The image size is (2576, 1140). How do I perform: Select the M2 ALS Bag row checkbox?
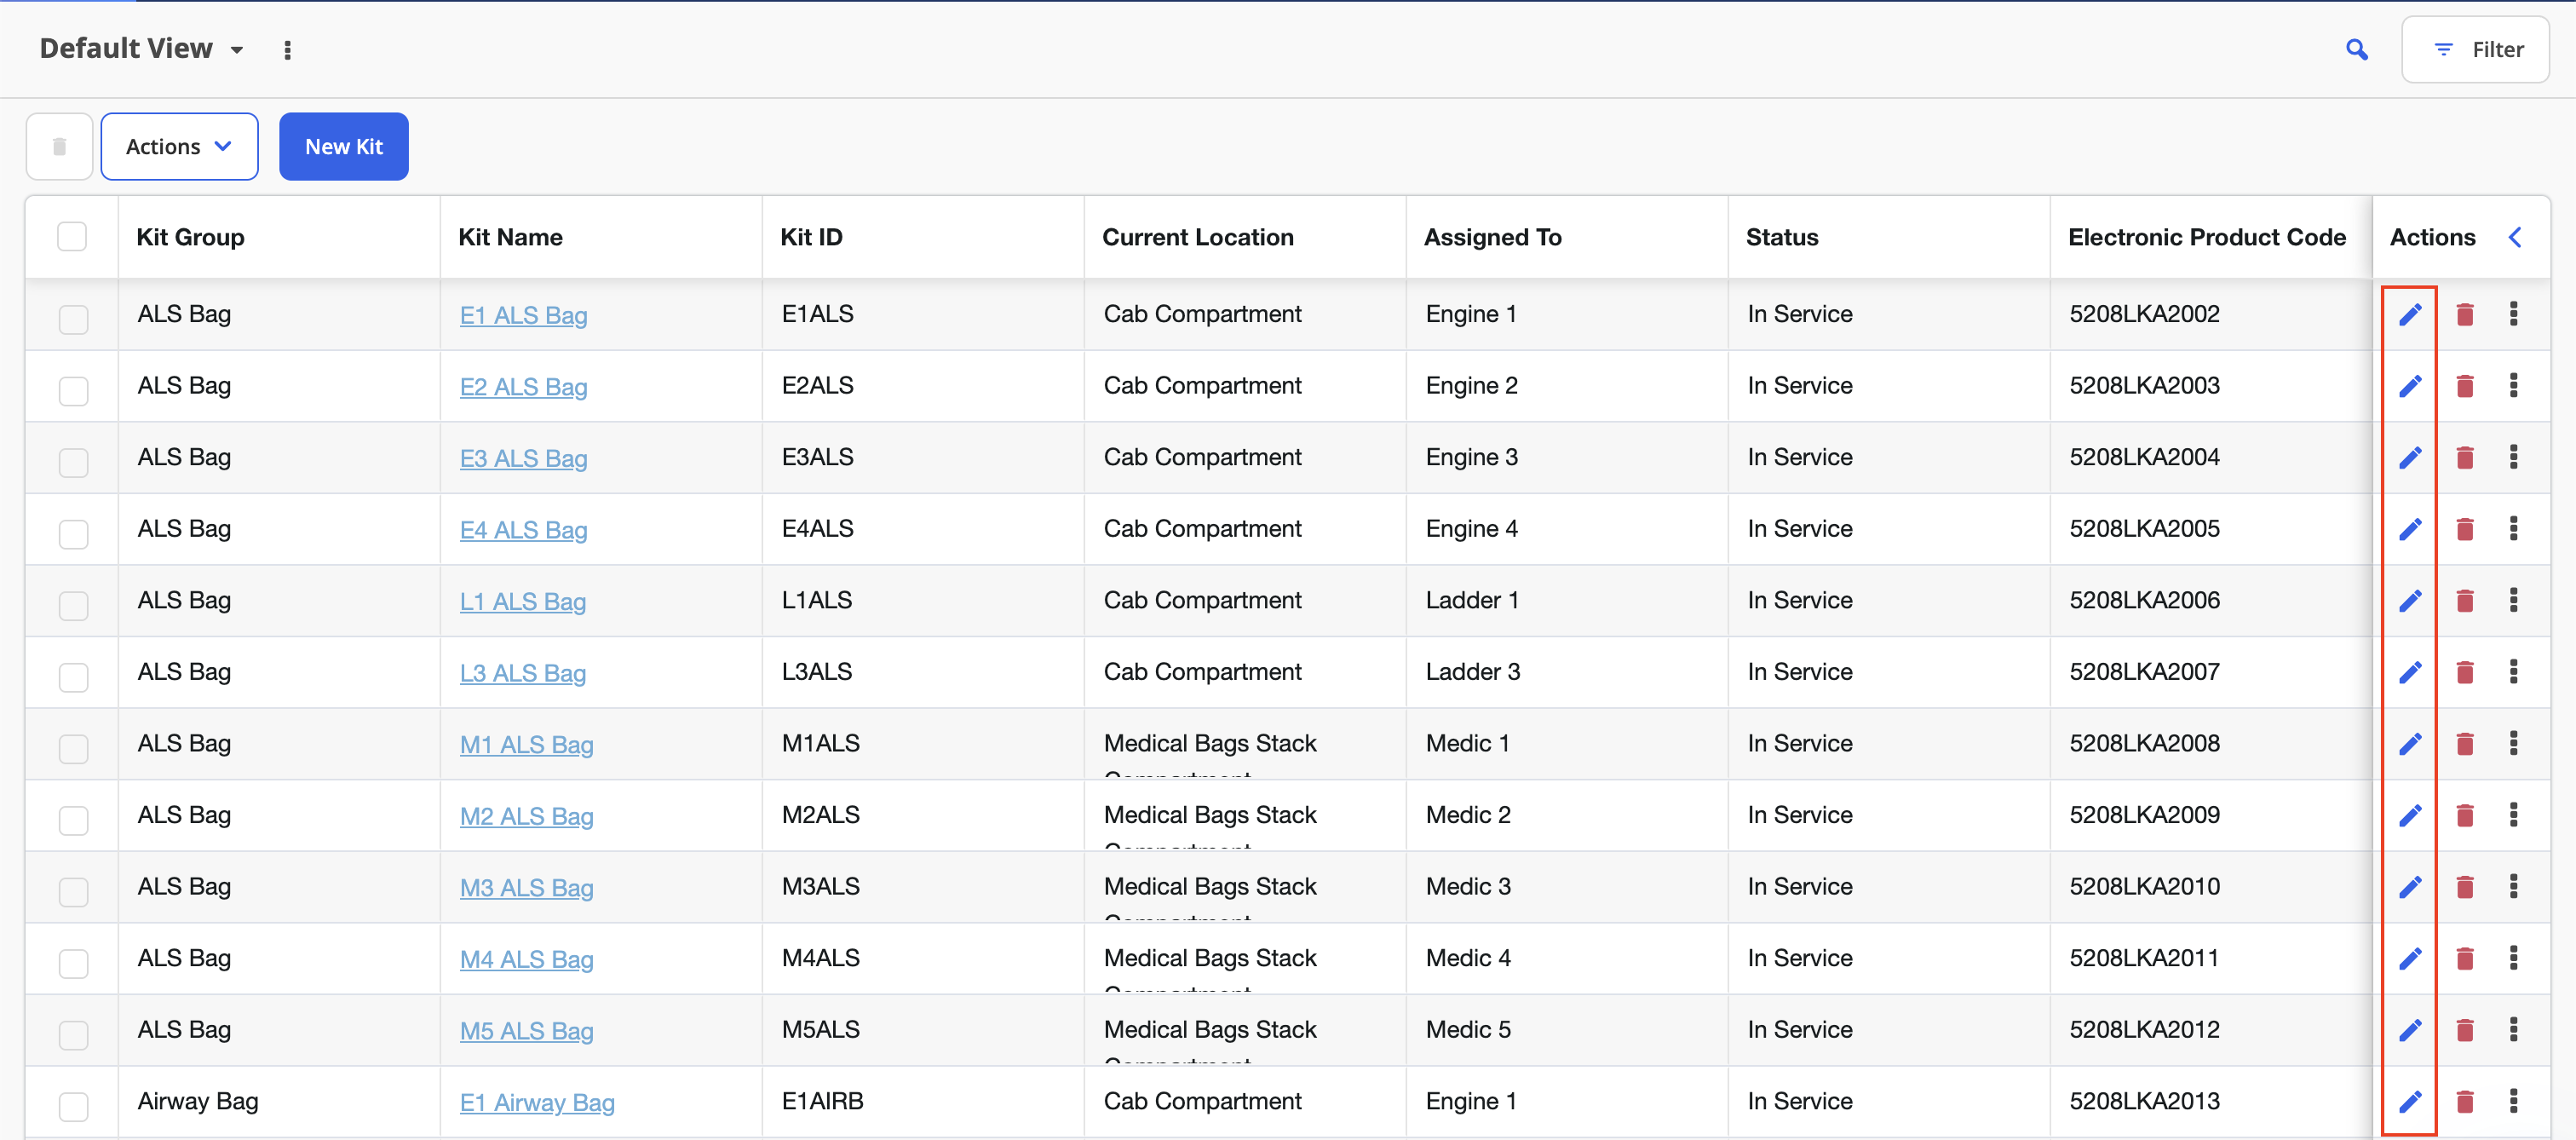[x=73, y=820]
